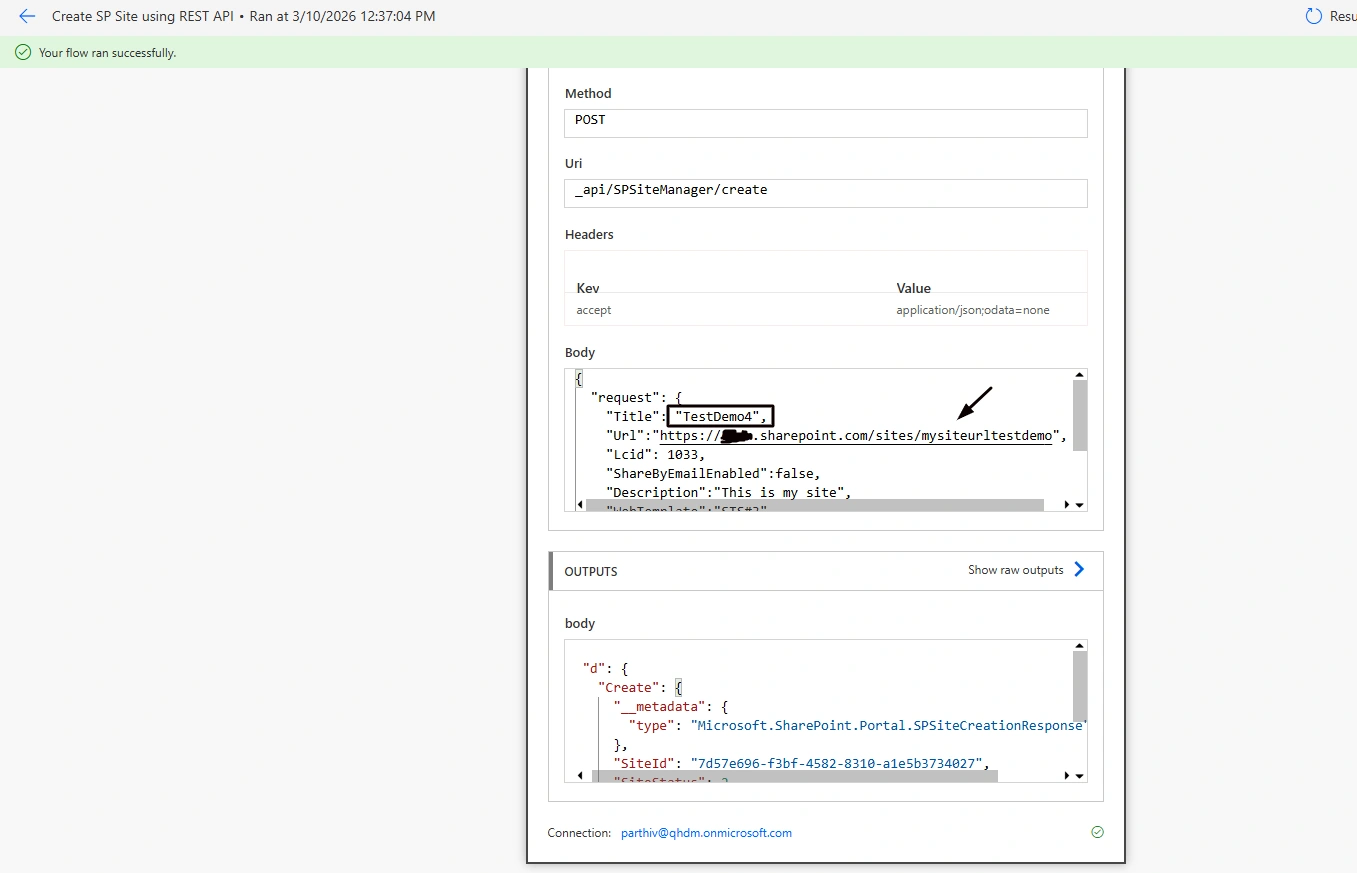Click the chevron beside Show raw outputs

tap(1079, 570)
